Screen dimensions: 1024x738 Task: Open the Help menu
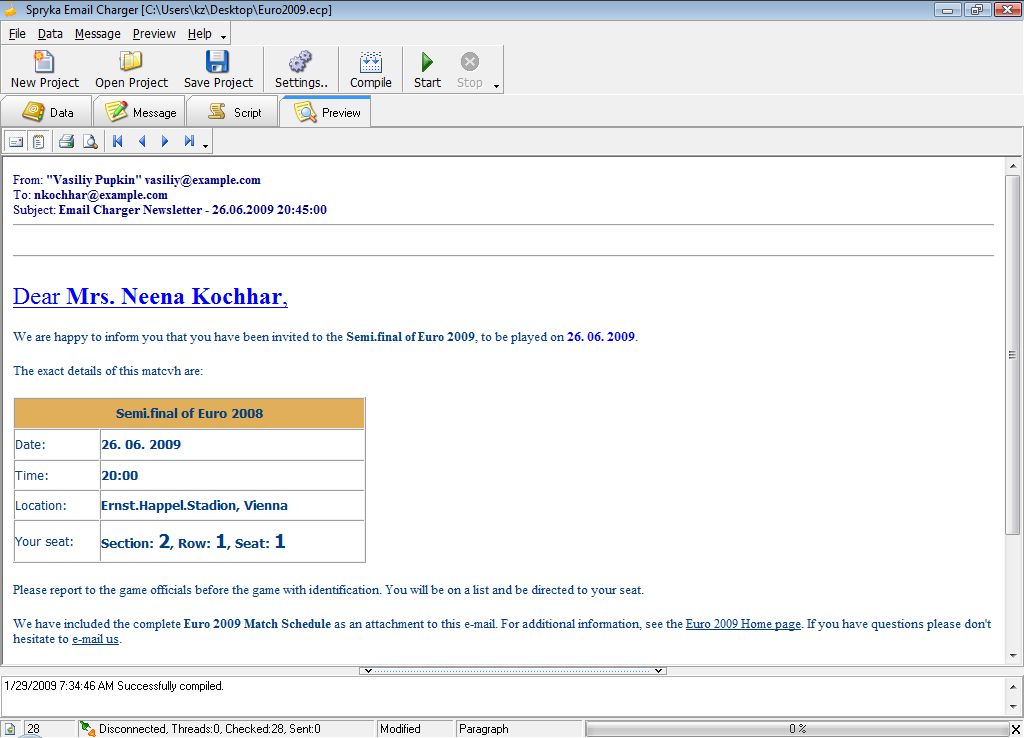click(x=199, y=33)
